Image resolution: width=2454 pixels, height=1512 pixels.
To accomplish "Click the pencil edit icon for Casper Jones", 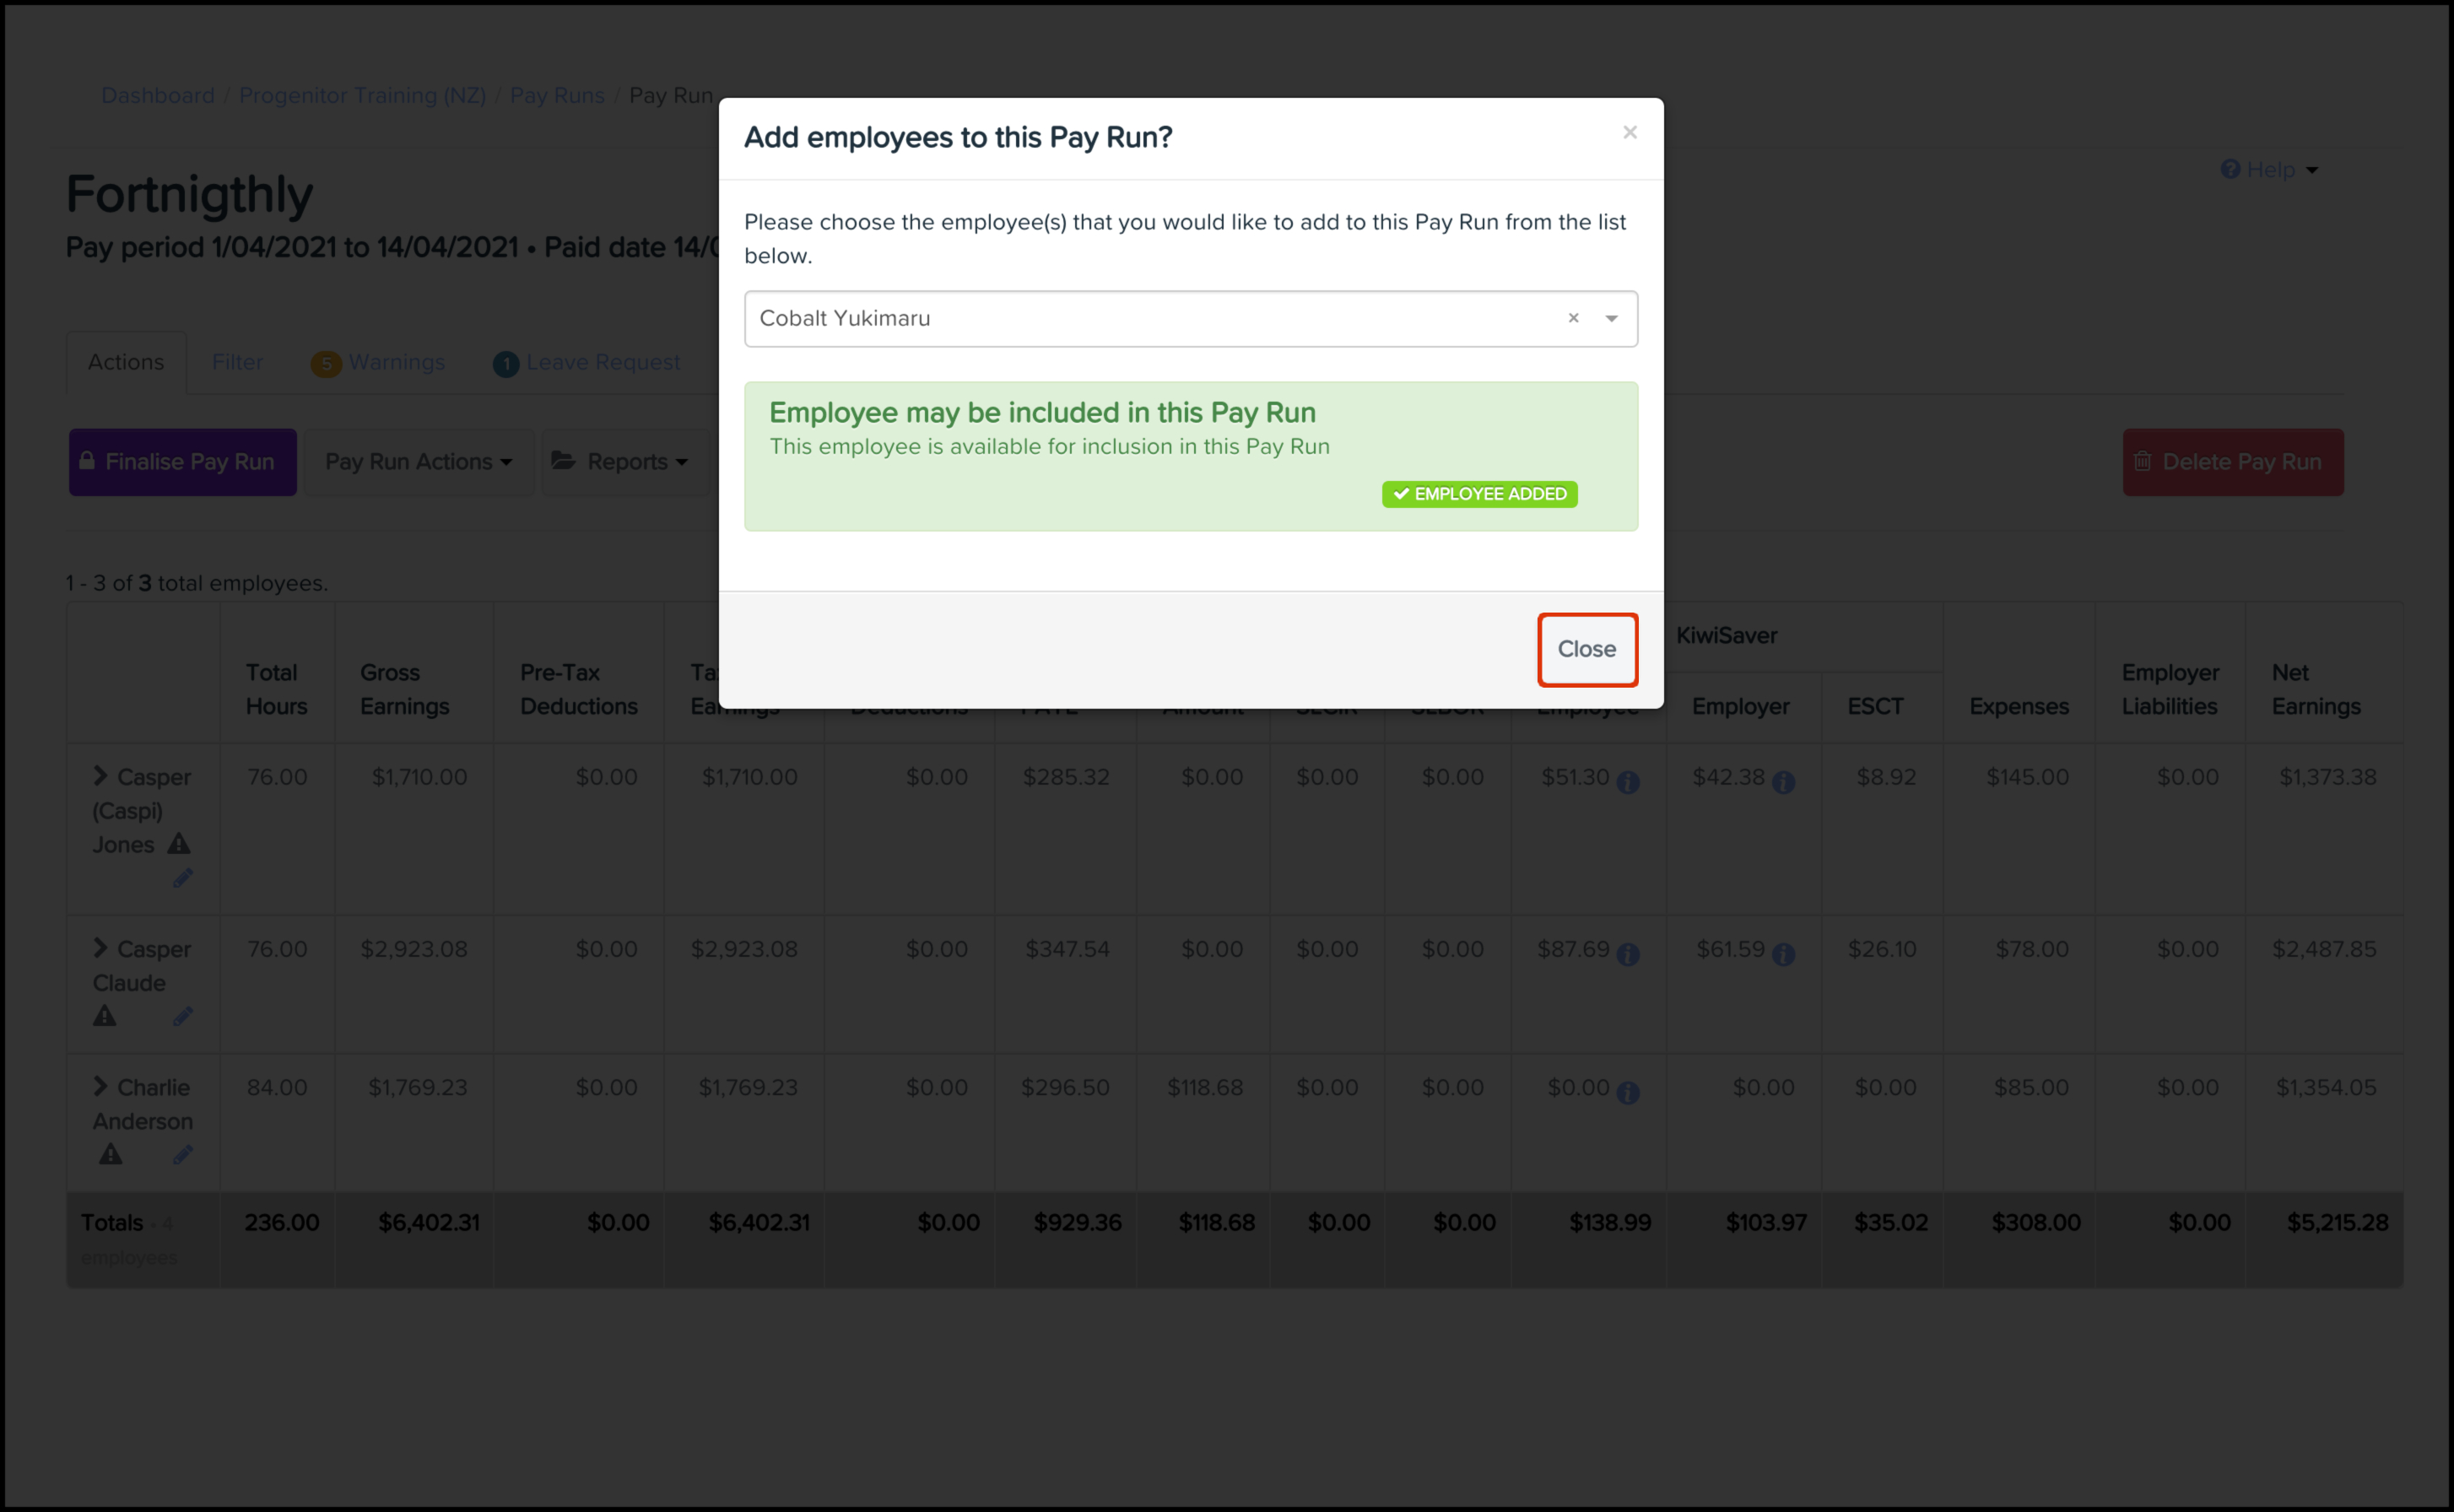I will point(182,878).
